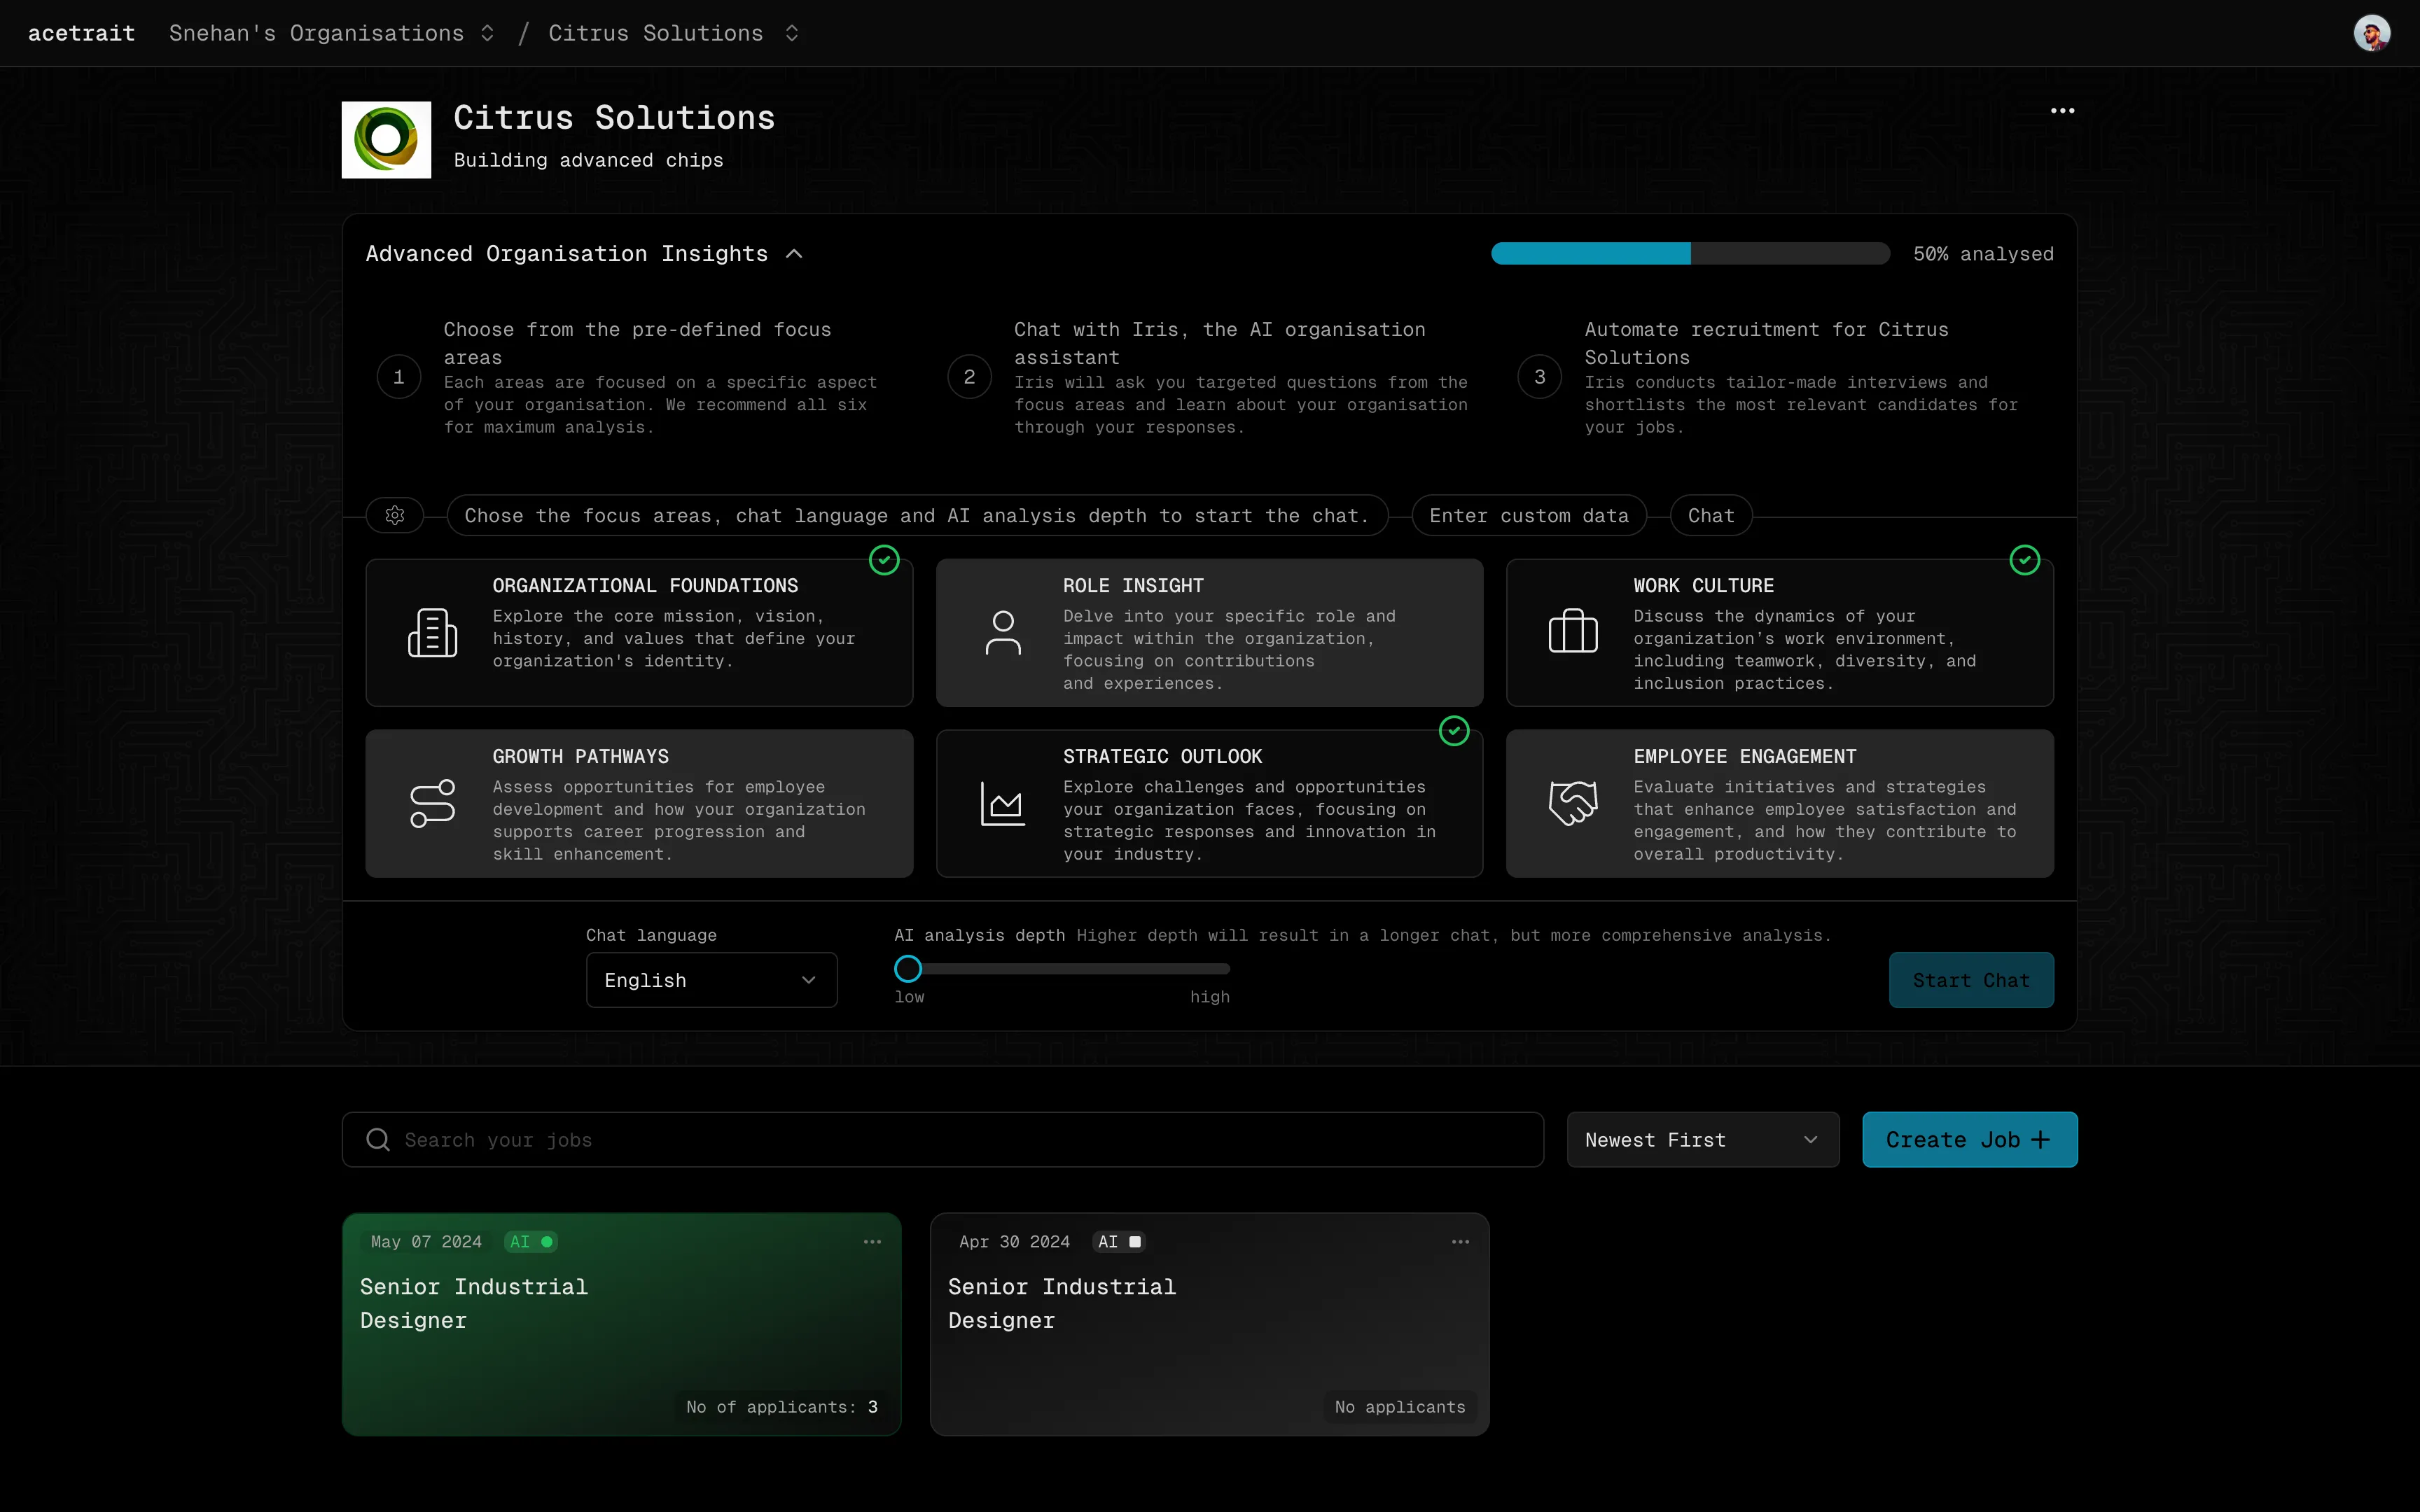
Task: Select the Chat tab
Action: 1709,514
